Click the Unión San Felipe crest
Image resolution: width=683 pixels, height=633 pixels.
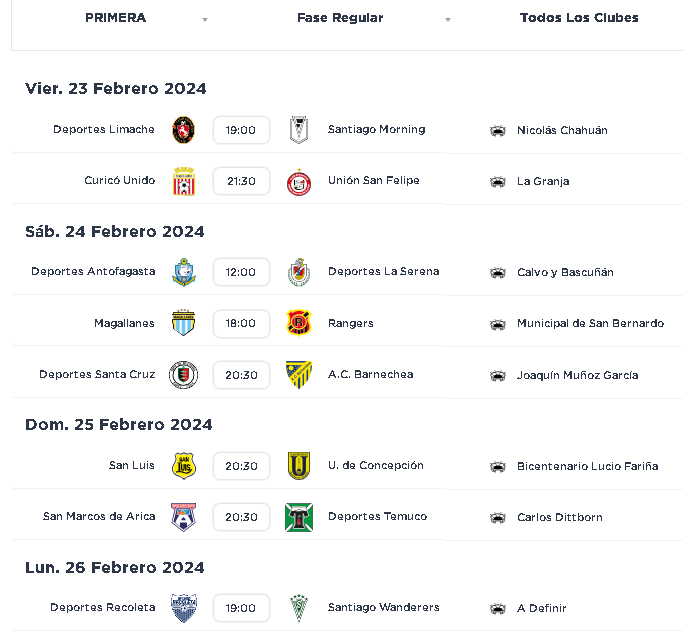tap(299, 182)
